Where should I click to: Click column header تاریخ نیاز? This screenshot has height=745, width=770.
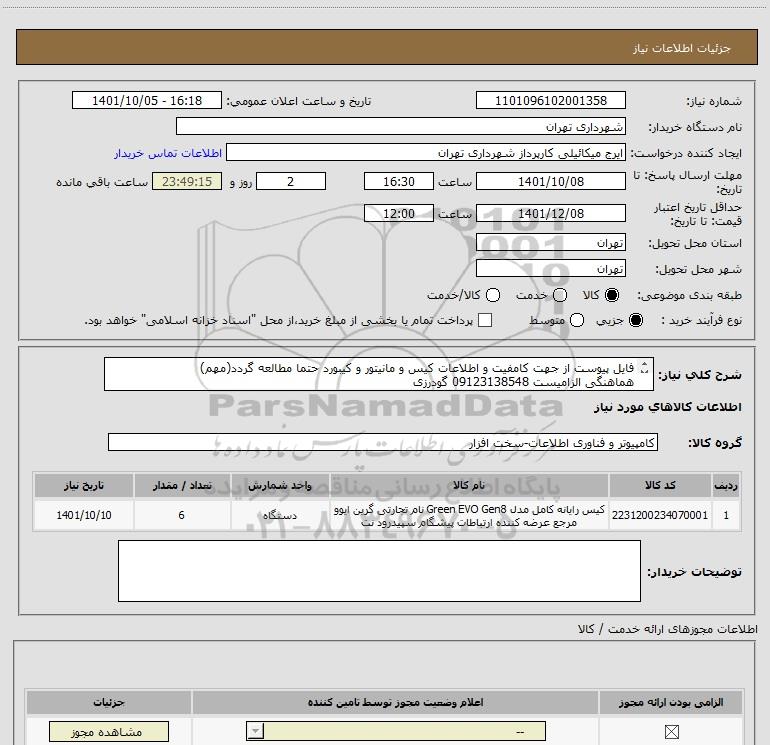pos(83,485)
